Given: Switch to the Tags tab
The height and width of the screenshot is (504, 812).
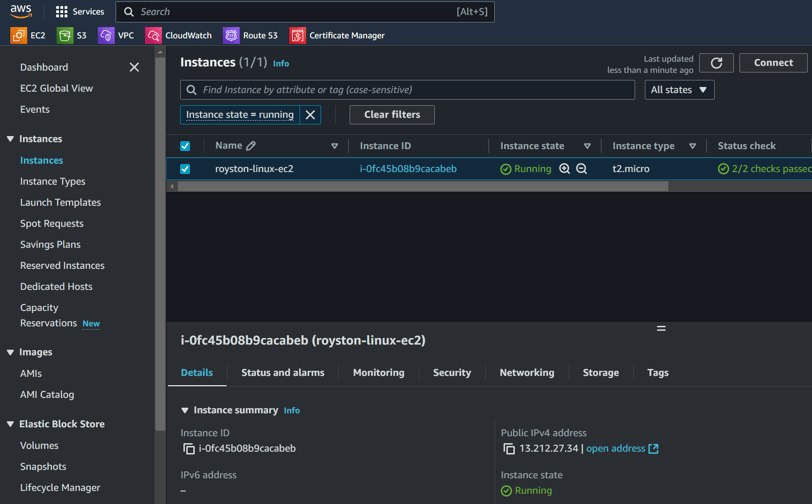Looking at the screenshot, I should 658,372.
